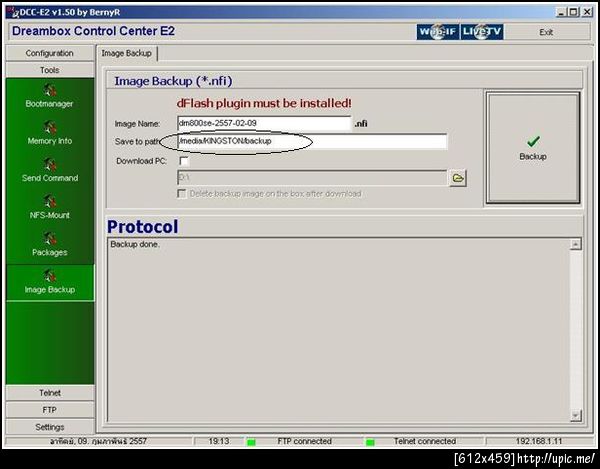Open the Memory Info tool
600x469 pixels.
coord(49,134)
